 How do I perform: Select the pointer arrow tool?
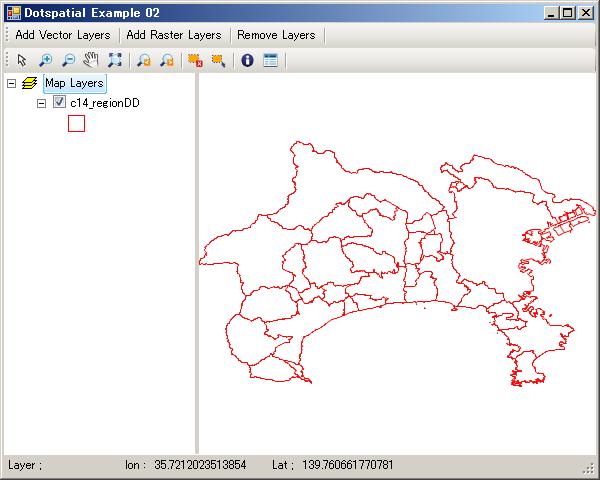click(x=22, y=60)
